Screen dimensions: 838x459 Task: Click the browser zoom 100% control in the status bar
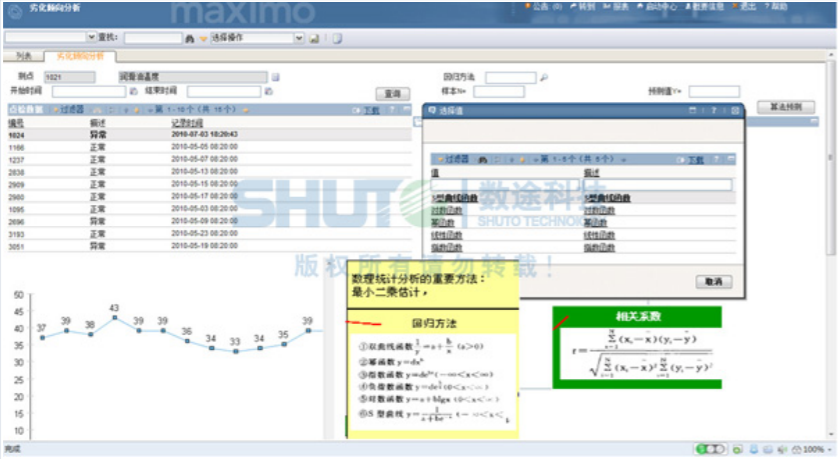coord(812,449)
